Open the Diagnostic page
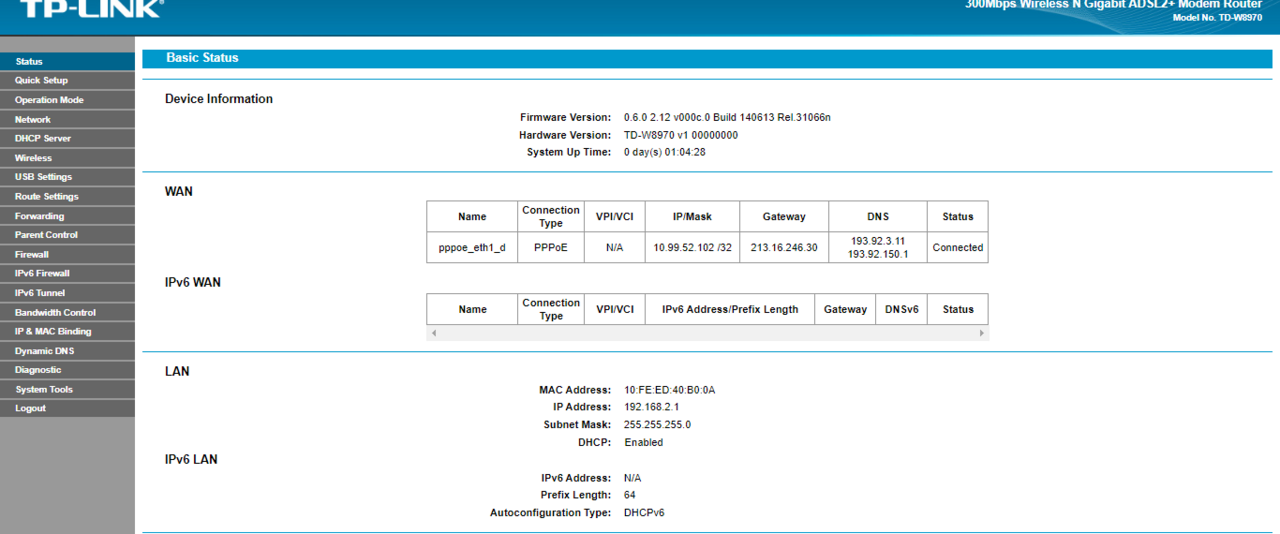The image size is (1280, 534). coord(67,370)
